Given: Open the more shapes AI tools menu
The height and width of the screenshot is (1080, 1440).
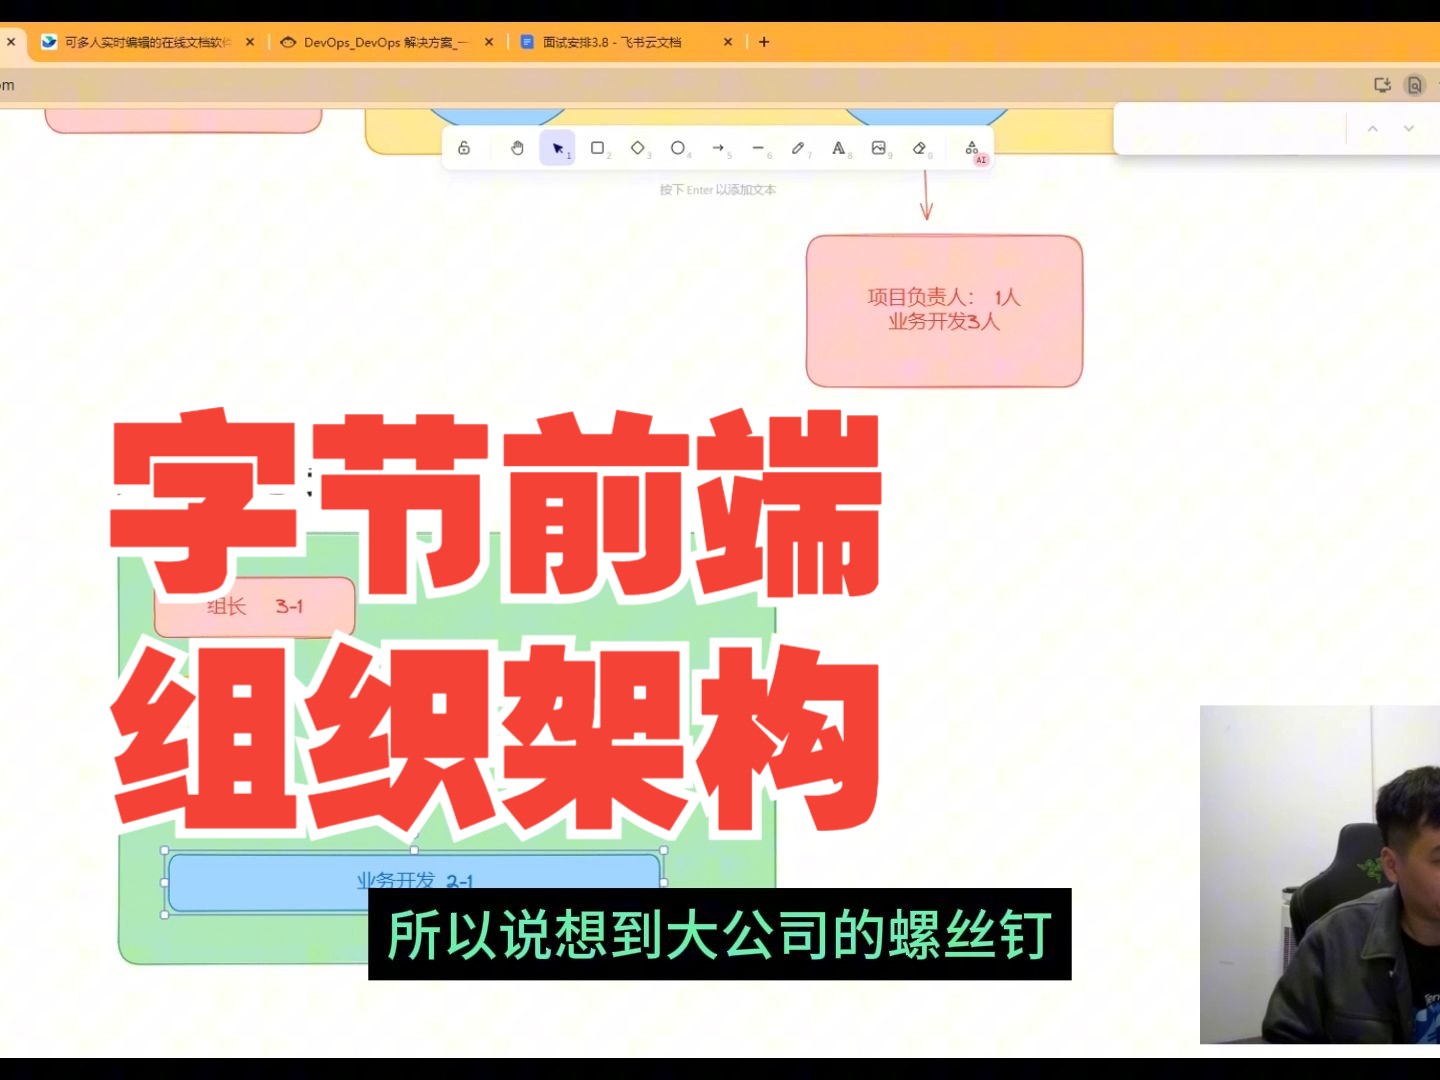Looking at the screenshot, I should 973,150.
